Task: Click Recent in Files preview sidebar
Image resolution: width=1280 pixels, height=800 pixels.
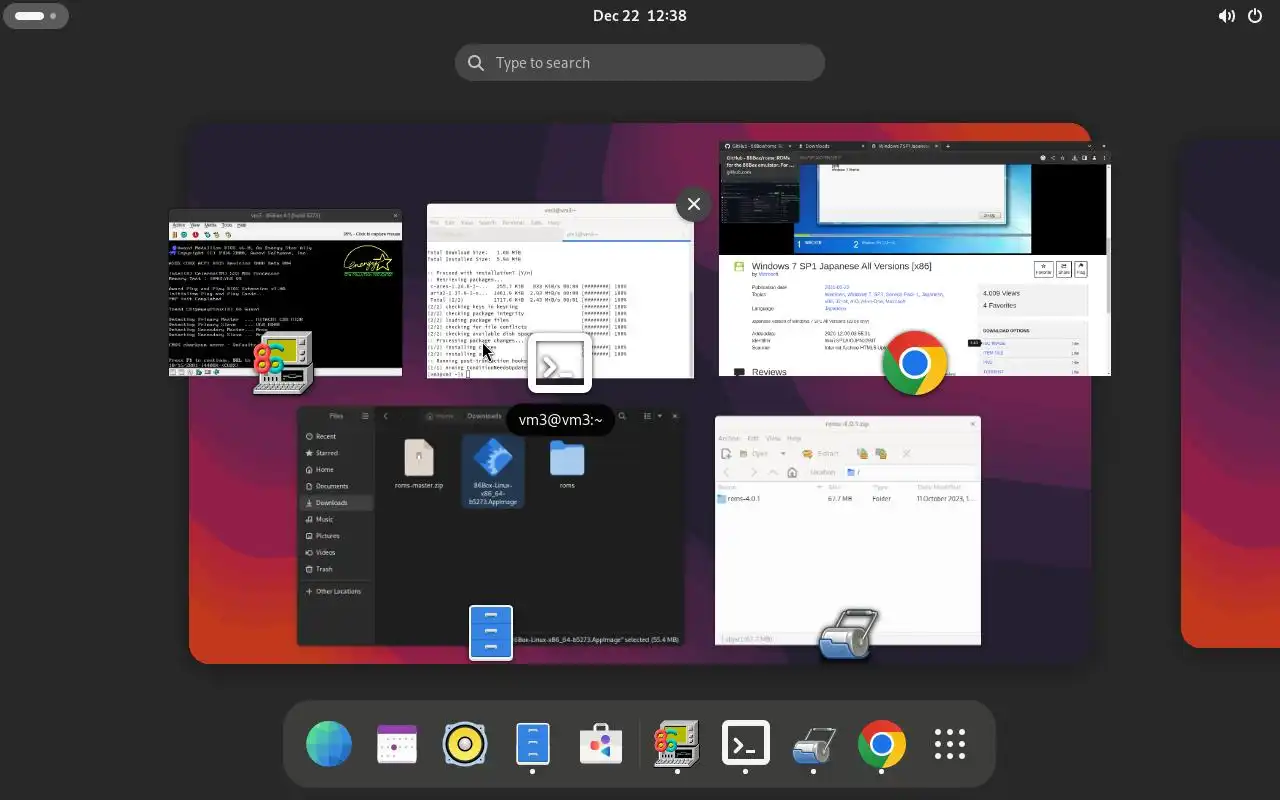Action: pos(326,437)
